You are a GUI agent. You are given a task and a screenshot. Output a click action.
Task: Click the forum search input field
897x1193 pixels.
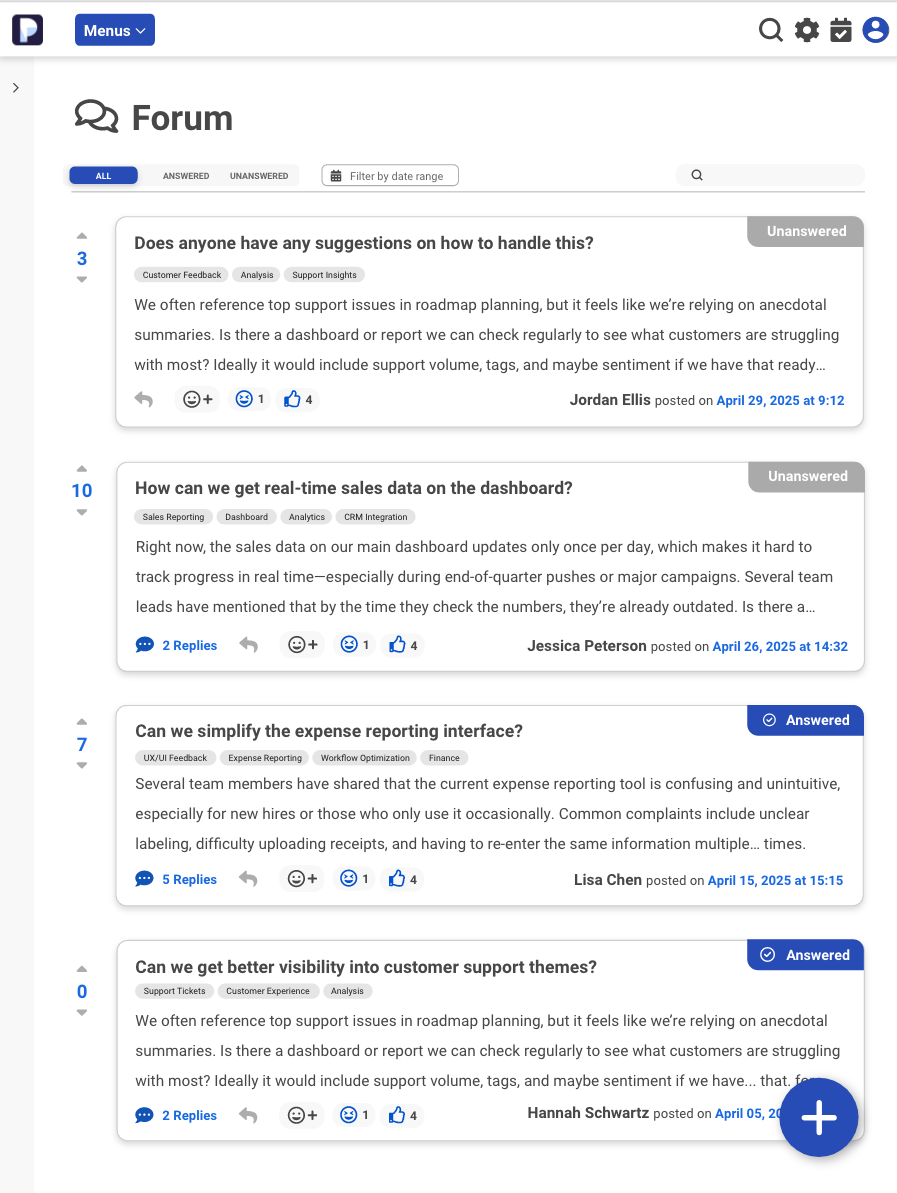[x=780, y=175]
